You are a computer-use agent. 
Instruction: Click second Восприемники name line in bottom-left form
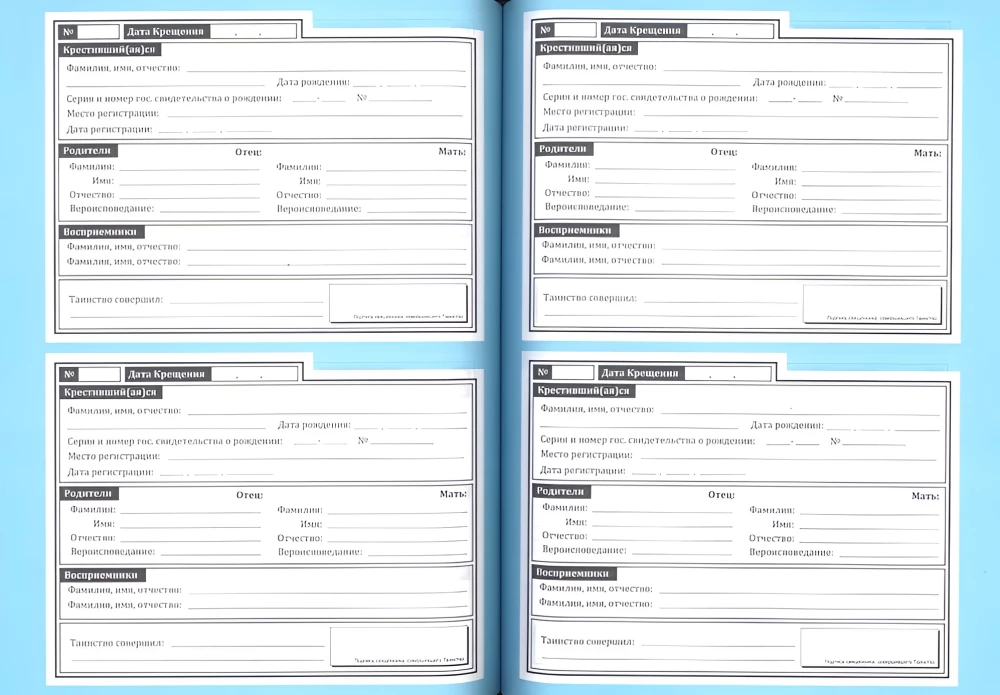[327, 605]
